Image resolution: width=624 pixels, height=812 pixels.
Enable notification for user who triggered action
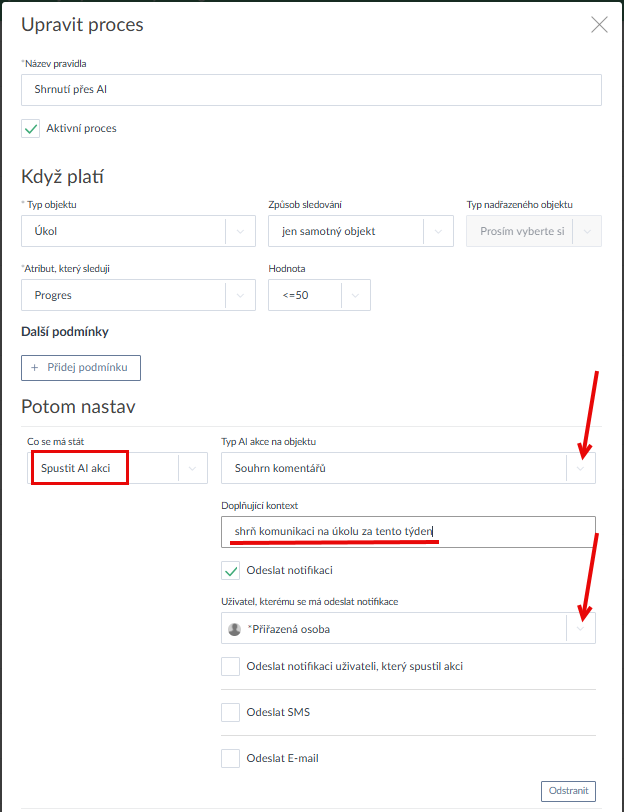pos(231,667)
